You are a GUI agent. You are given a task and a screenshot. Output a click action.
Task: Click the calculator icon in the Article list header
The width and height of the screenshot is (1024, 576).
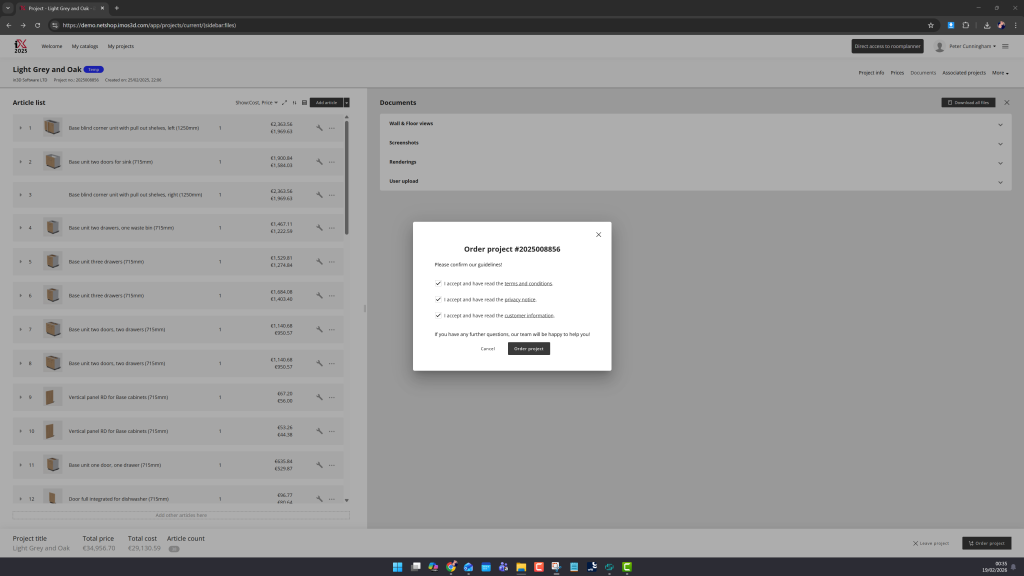(304, 102)
